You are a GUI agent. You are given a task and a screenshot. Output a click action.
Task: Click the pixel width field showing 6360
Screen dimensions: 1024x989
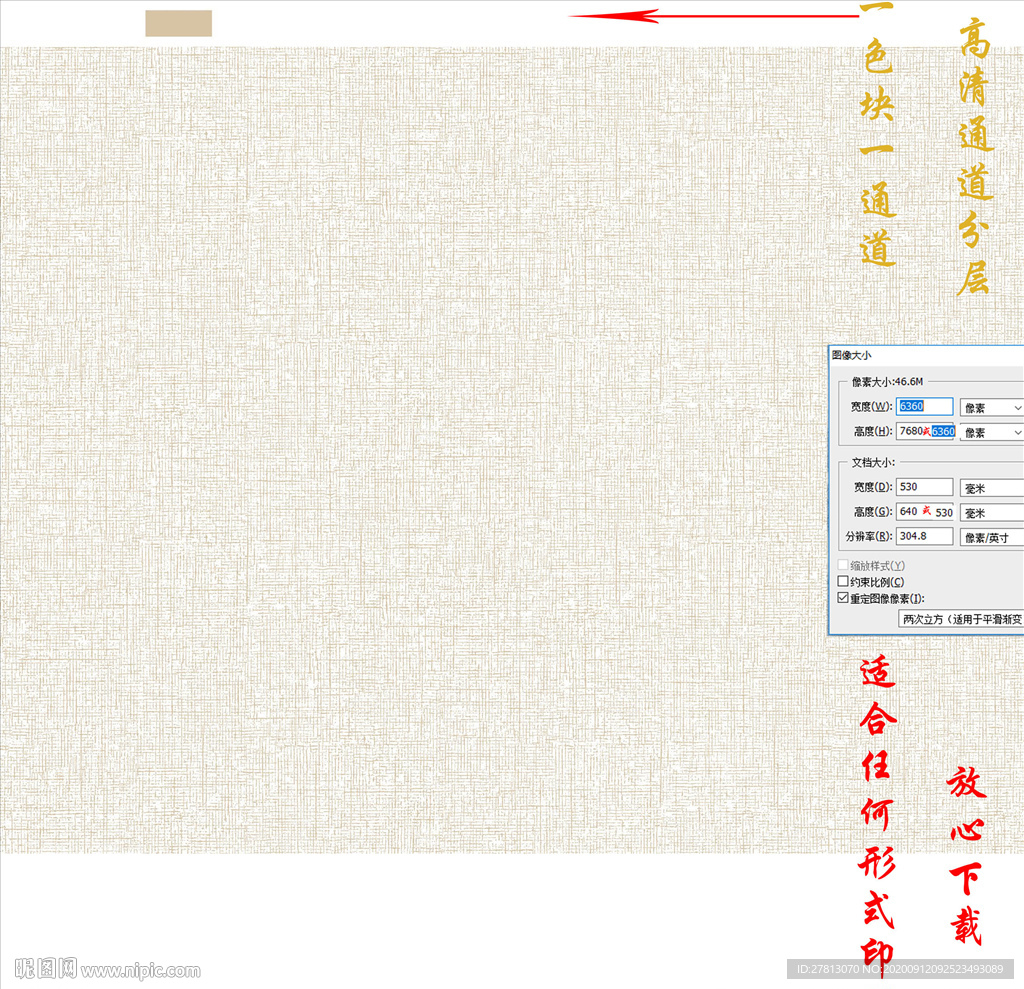point(924,406)
